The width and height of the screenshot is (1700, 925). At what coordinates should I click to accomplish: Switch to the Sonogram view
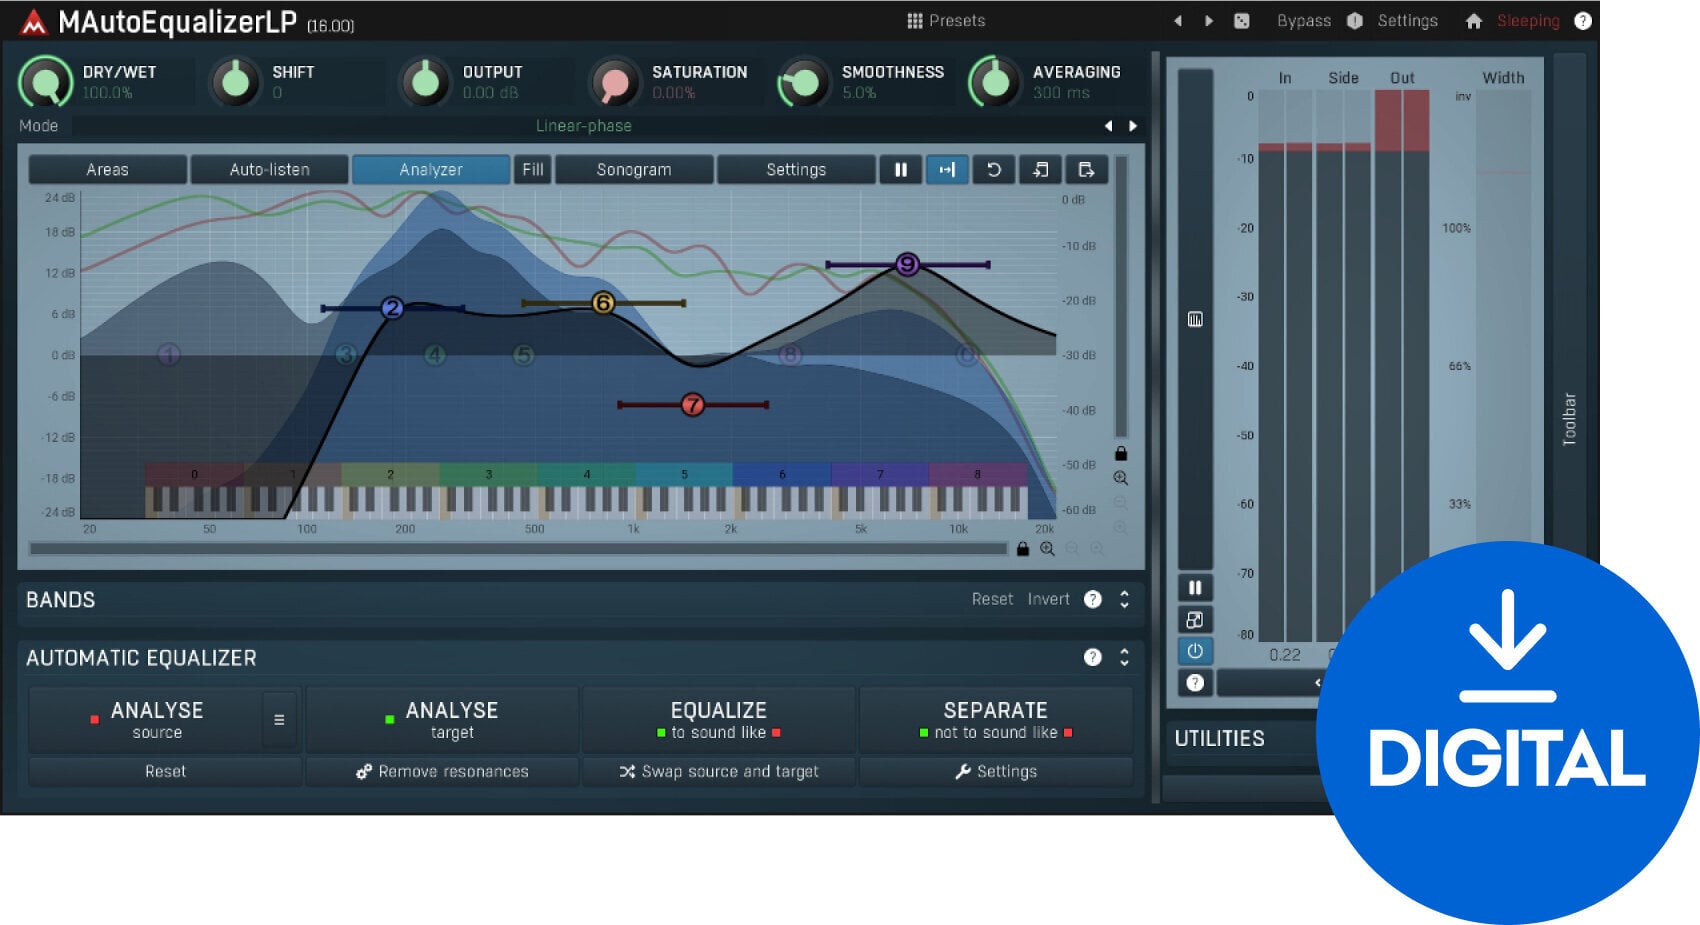[634, 170]
